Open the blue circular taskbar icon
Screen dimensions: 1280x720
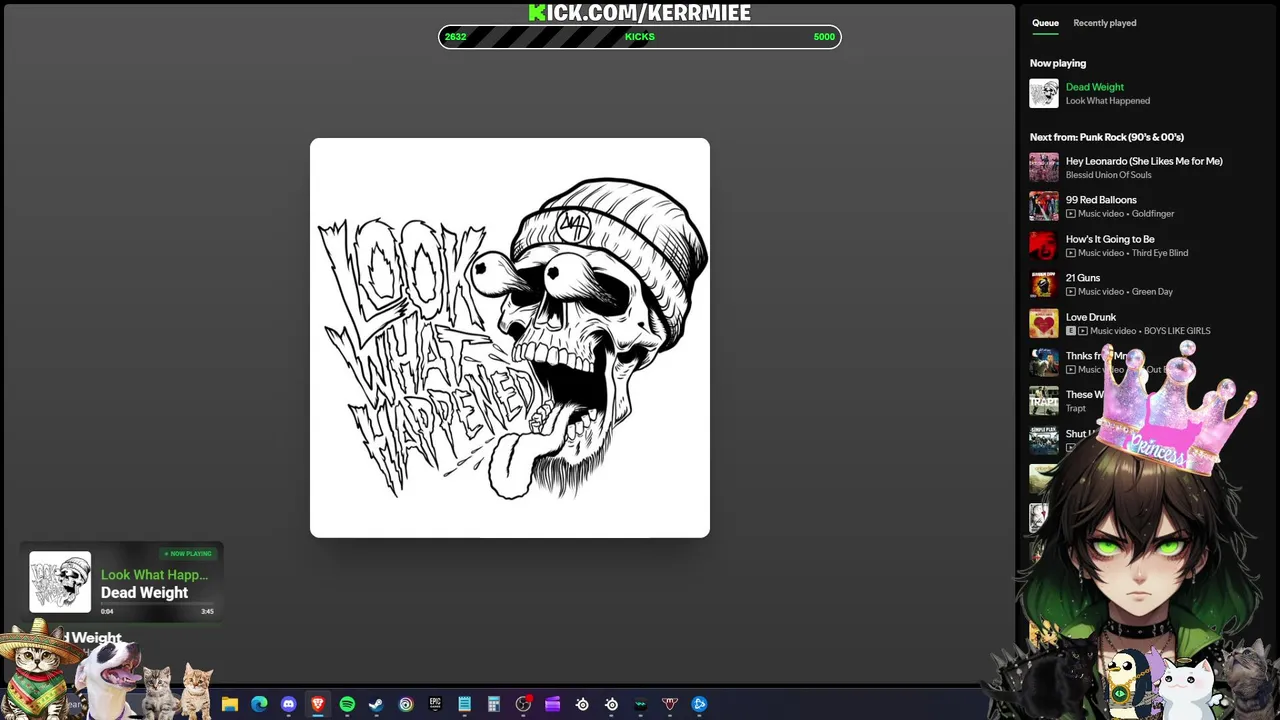[x=699, y=704]
